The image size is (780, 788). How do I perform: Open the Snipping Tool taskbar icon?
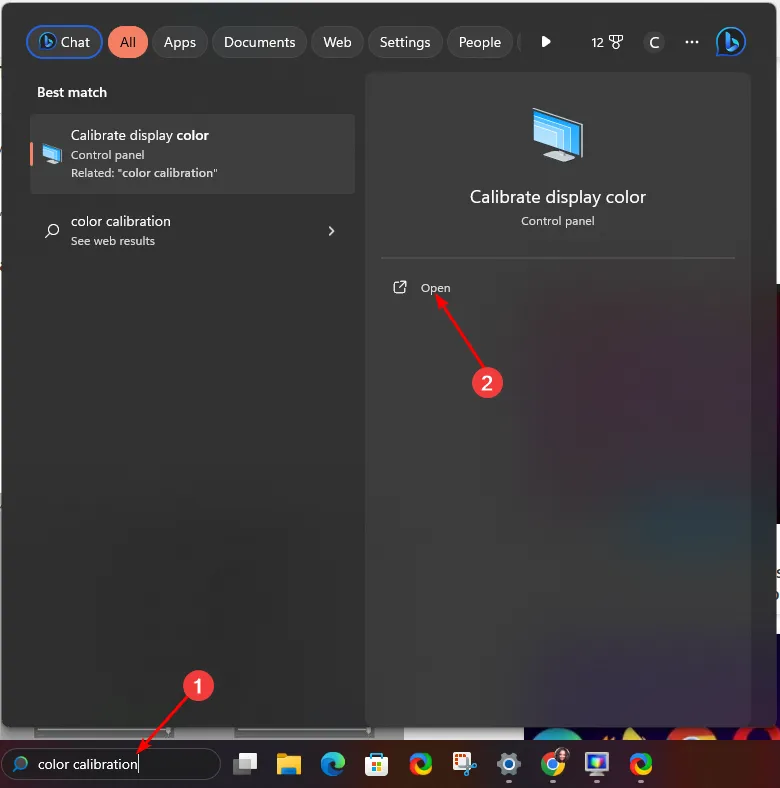464,764
